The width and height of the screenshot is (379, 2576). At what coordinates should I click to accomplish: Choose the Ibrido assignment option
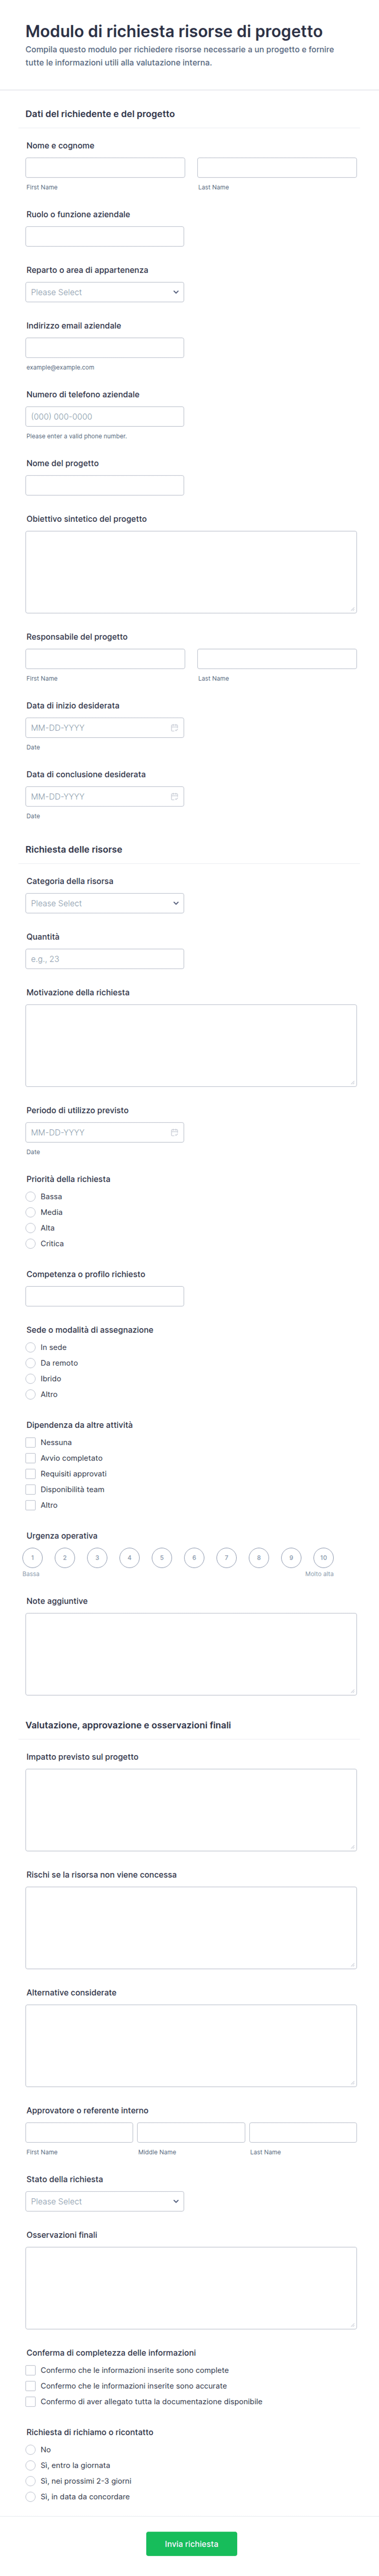click(30, 1379)
